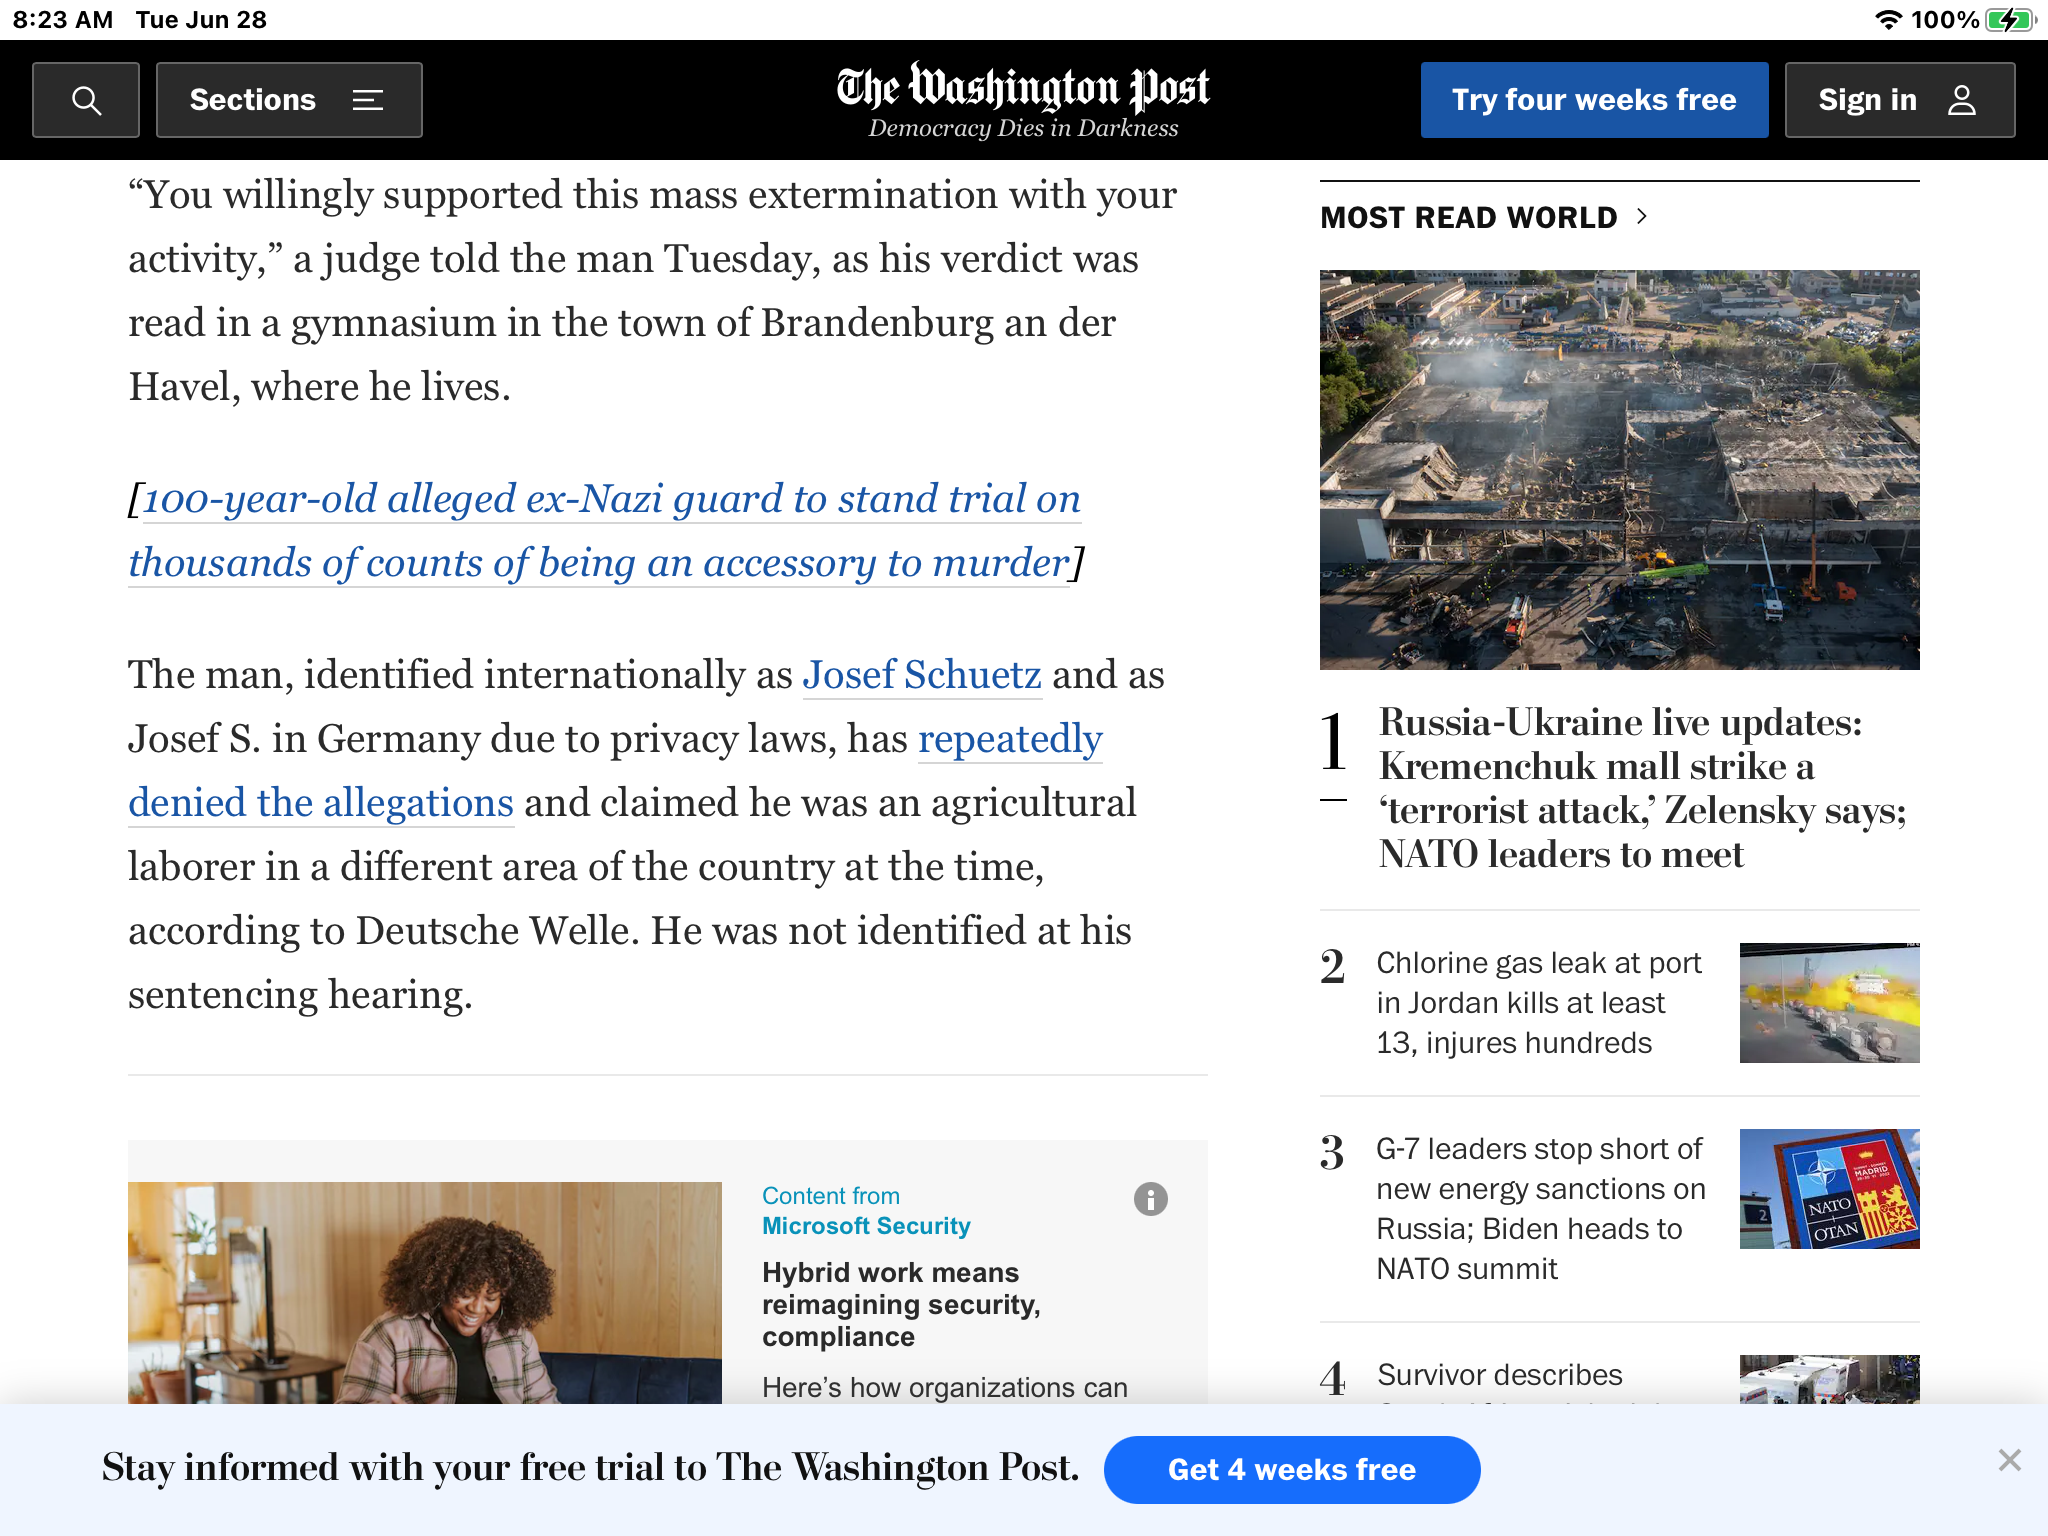Open G-7 leaders energy sanctions article
This screenshot has height=1536, width=2048.
pos(1540,1208)
